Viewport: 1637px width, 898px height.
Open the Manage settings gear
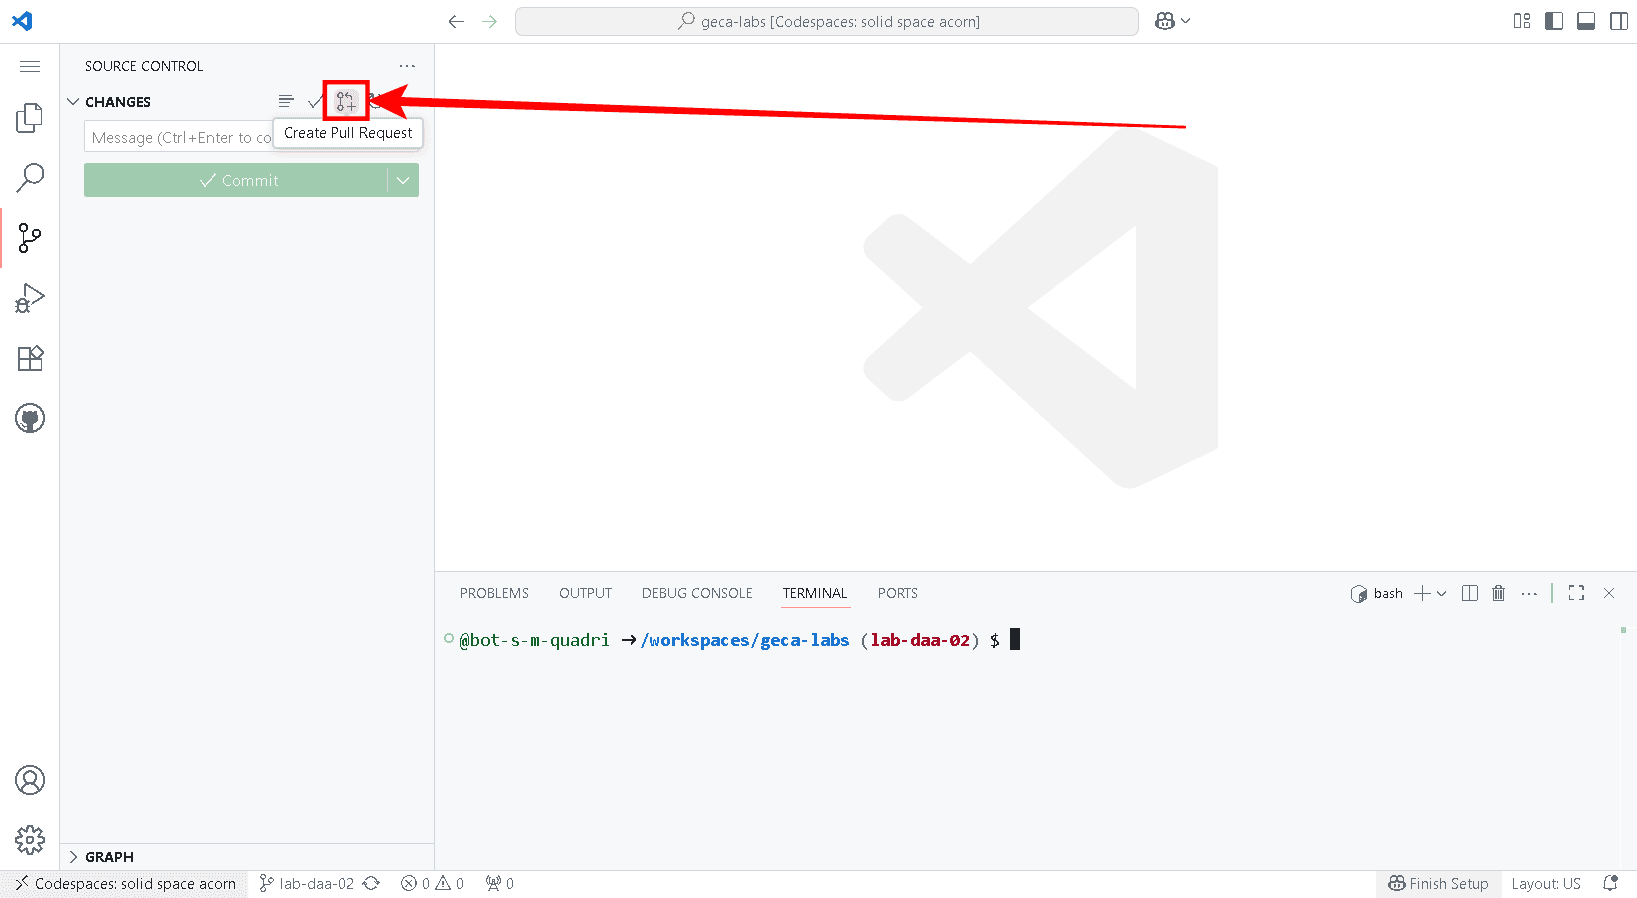click(x=30, y=840)
